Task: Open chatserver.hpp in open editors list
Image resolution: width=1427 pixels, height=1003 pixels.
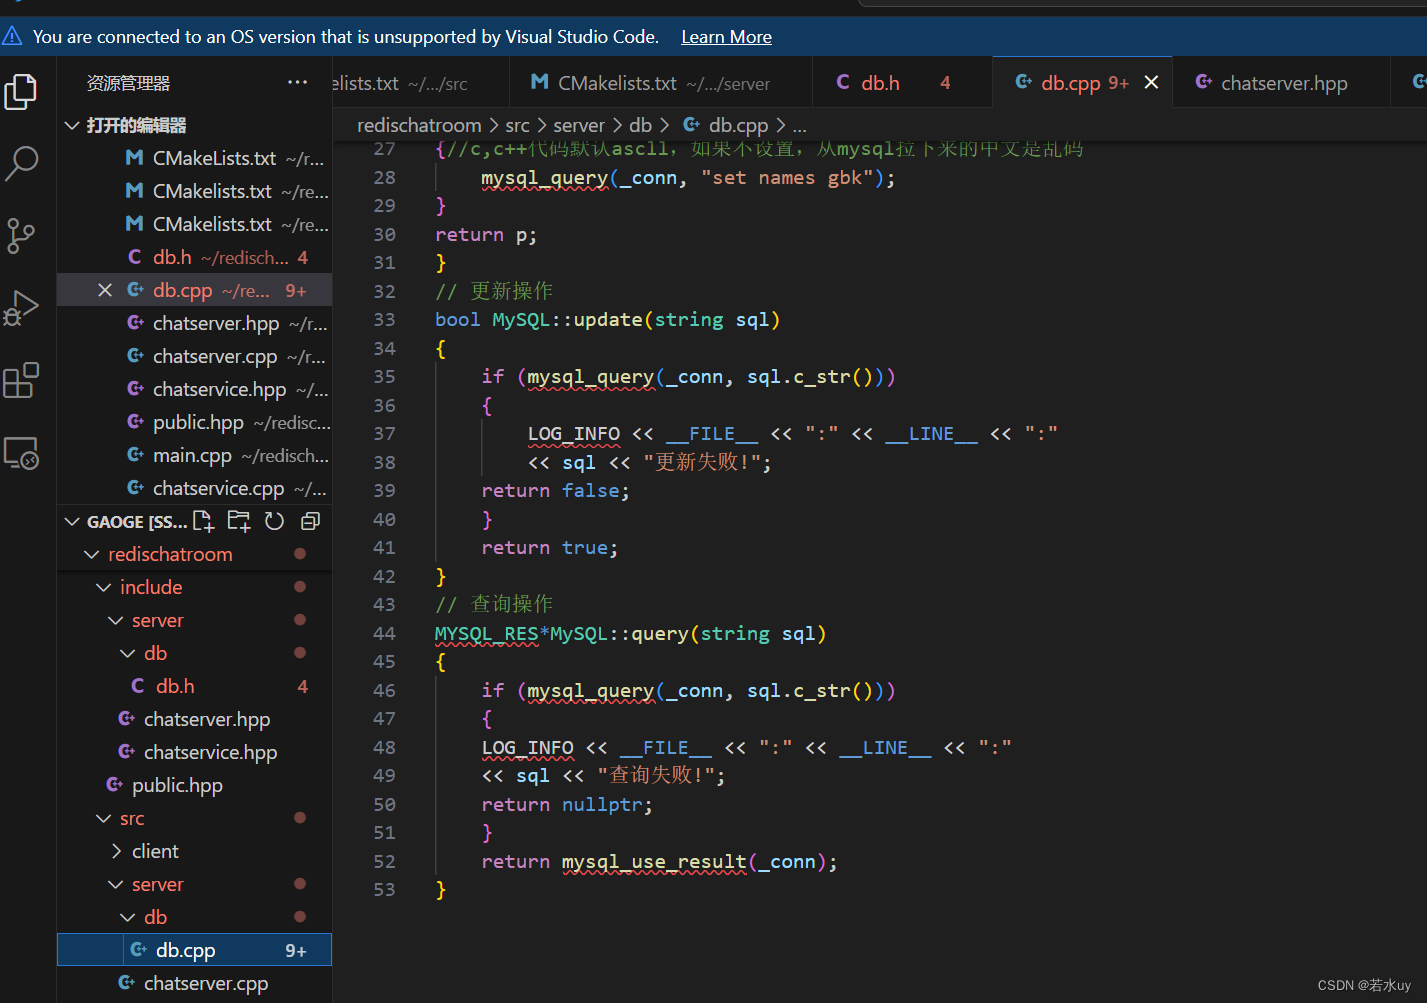Action: coord(195,323)
